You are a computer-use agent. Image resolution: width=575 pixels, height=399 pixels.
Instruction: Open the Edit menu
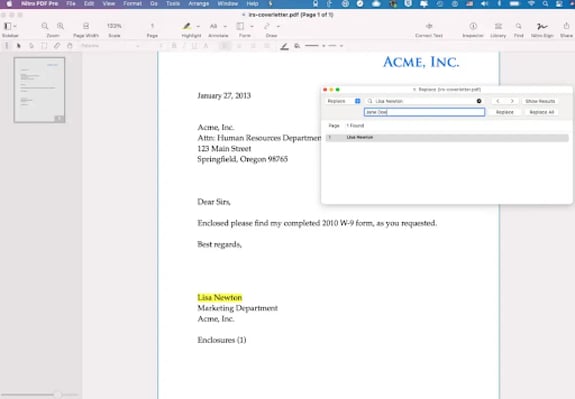89,4
